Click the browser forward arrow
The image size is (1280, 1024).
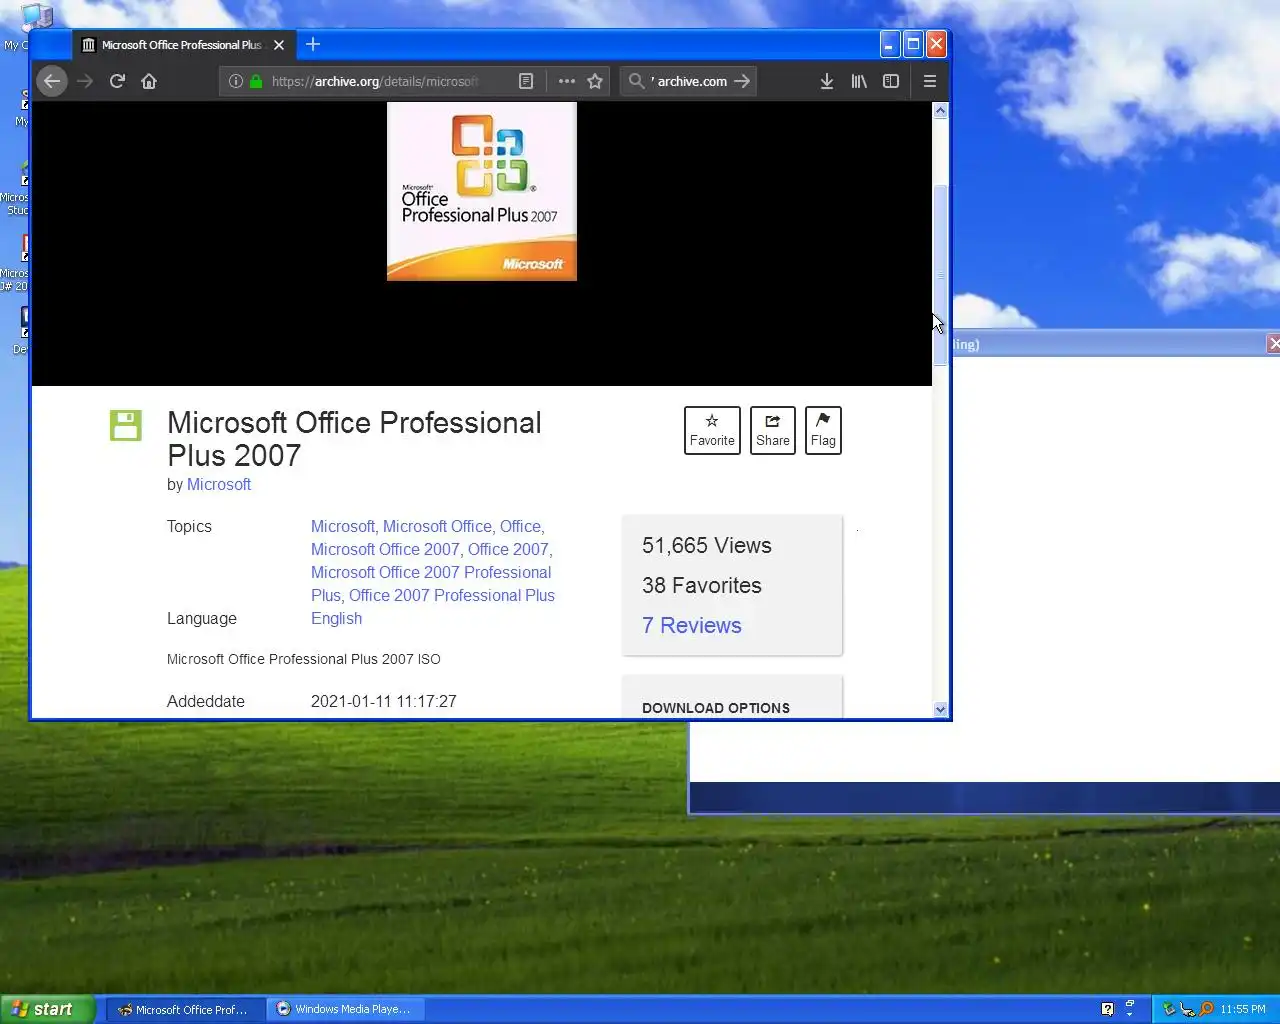(85, 81)
